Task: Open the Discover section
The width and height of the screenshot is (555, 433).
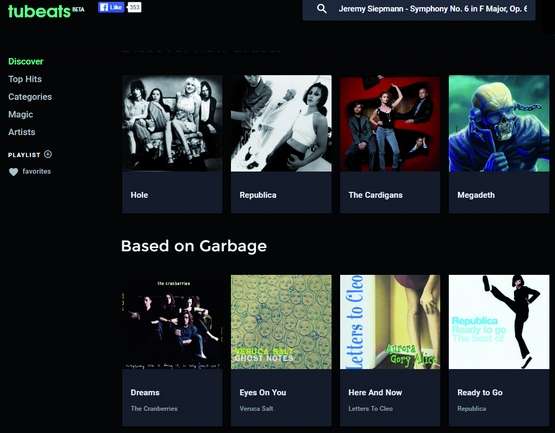Action: coord(26,61)
